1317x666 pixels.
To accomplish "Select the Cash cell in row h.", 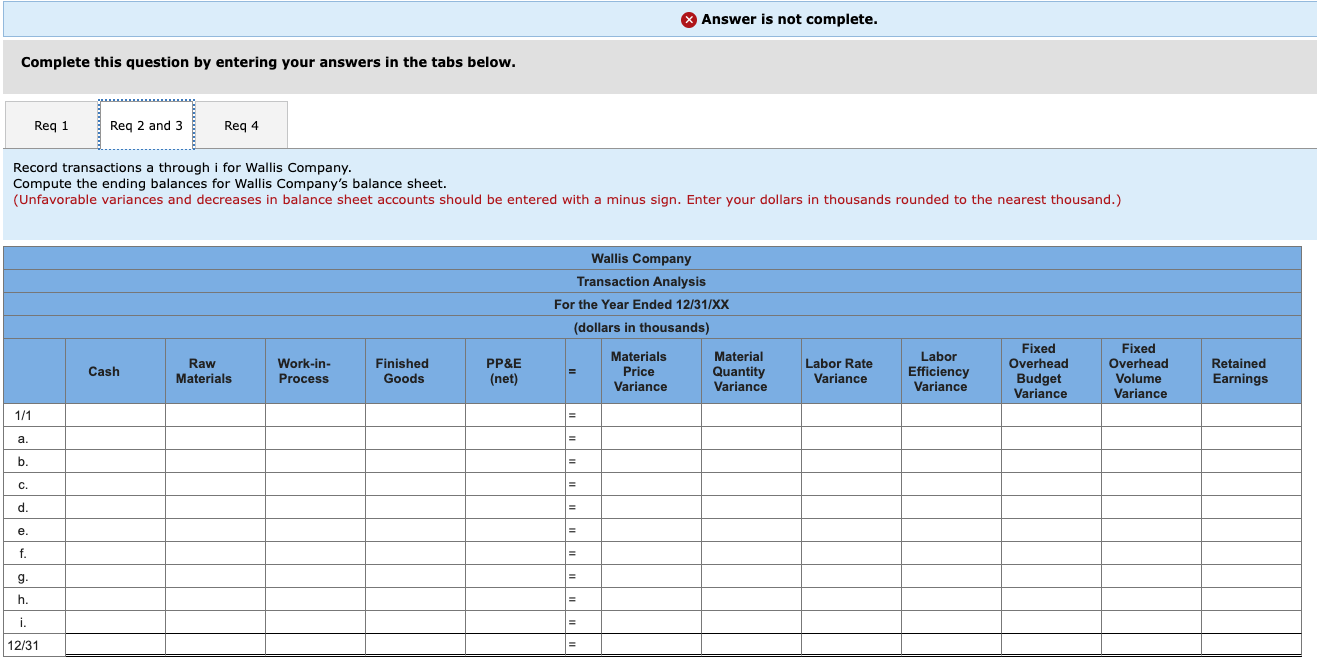I will coord(116,599).
